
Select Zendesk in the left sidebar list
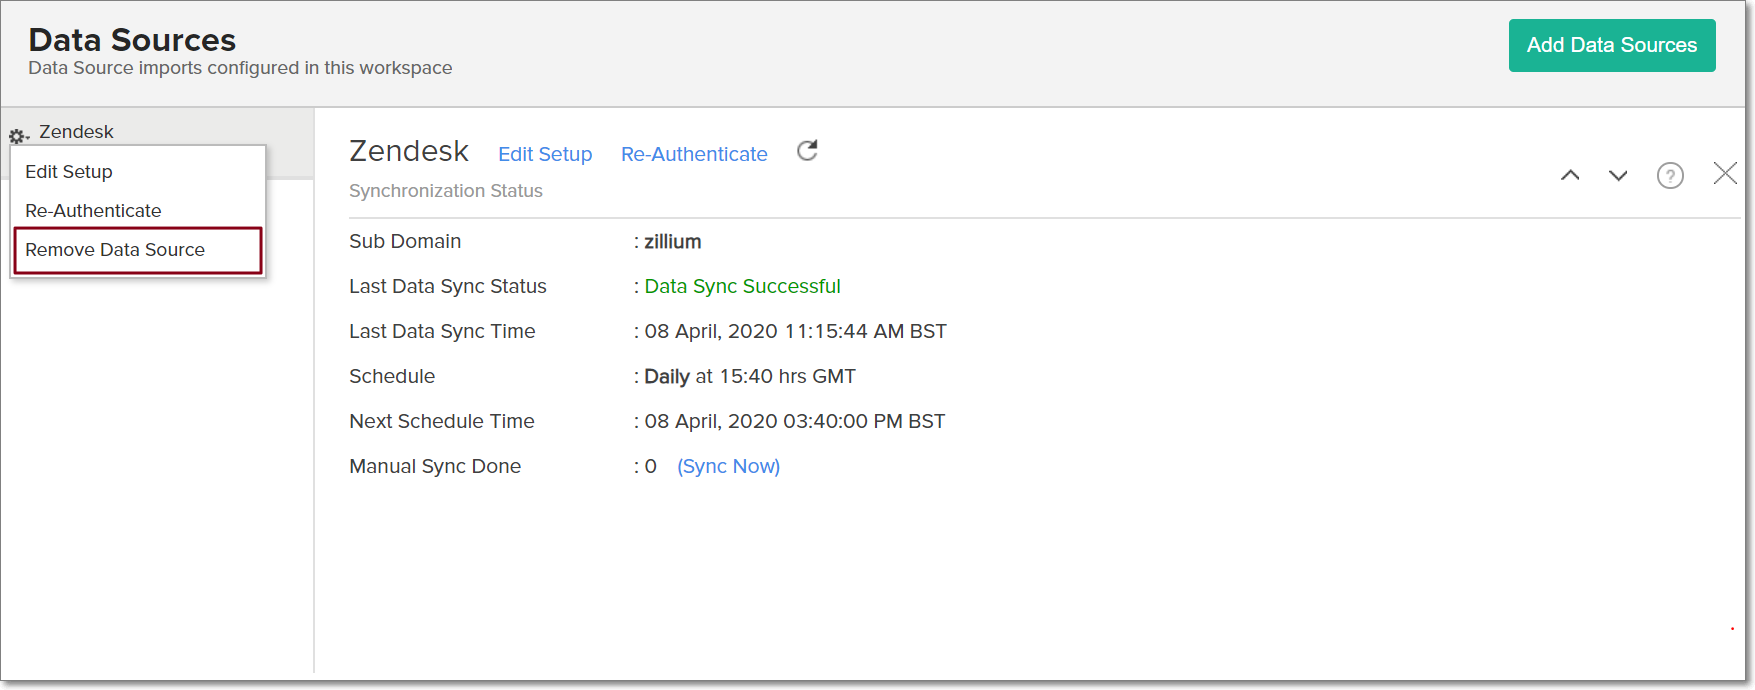click(77, 132)
